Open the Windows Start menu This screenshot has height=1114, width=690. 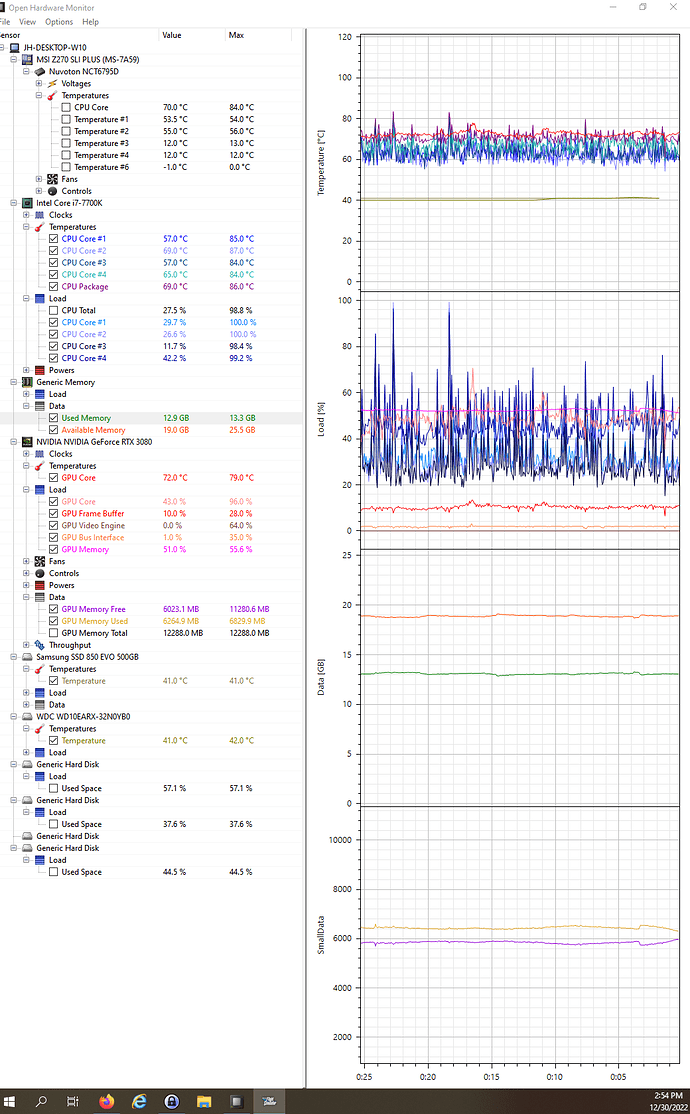tap(9, 1101)
